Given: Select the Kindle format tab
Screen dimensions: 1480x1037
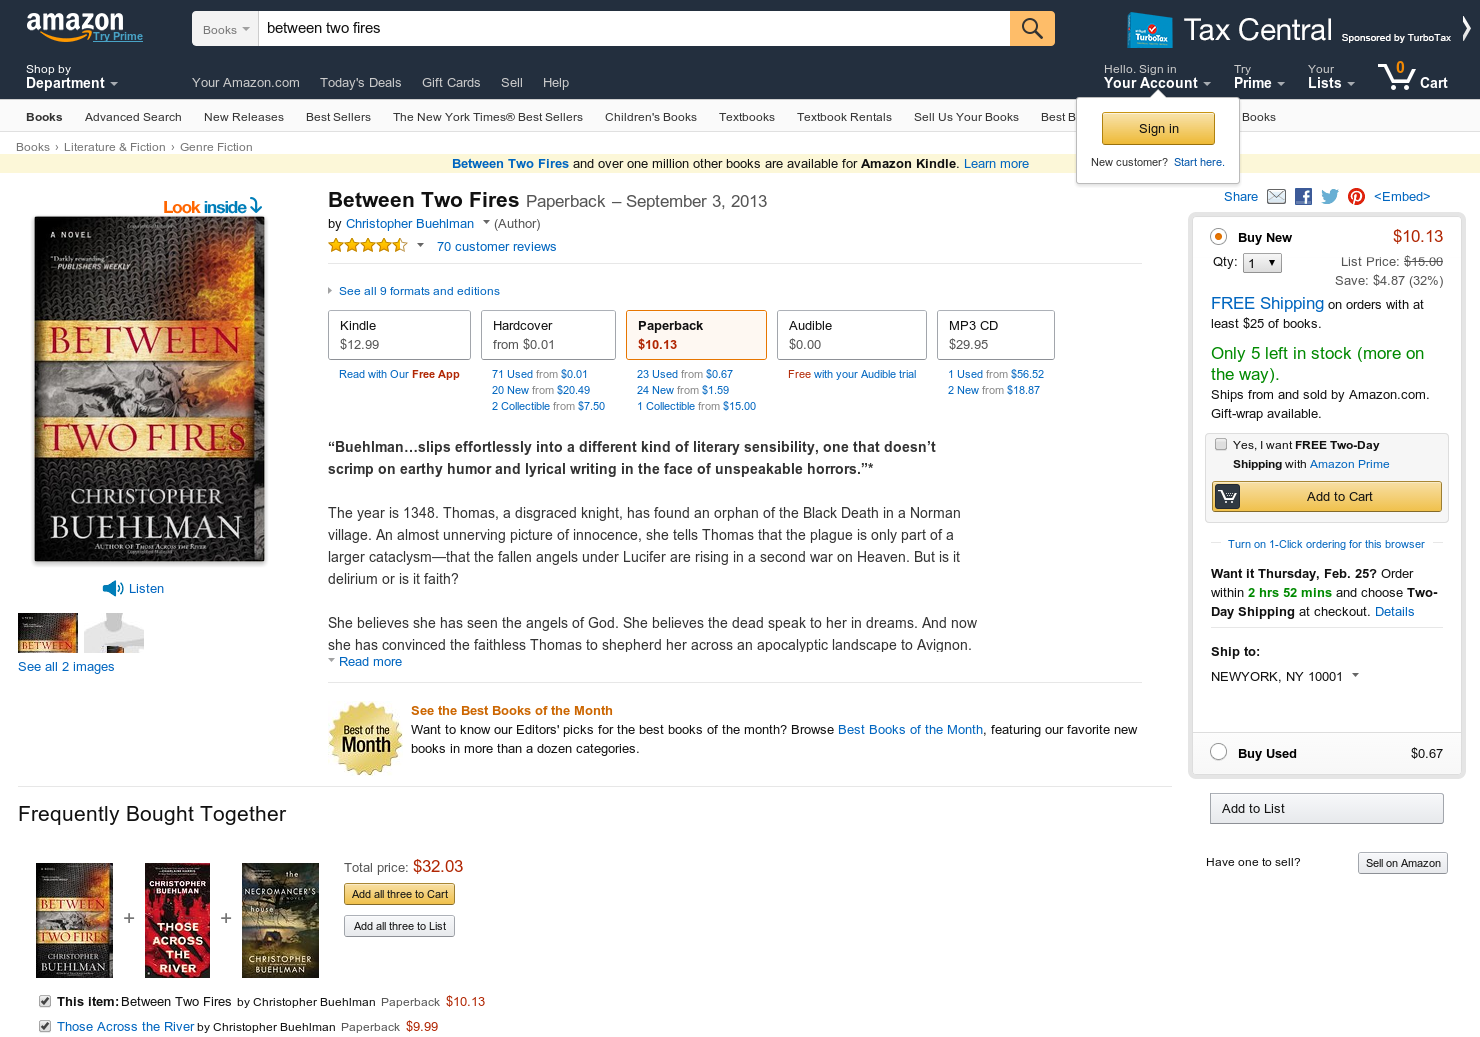Looking at the screenshot, I should tap(399, 335).
